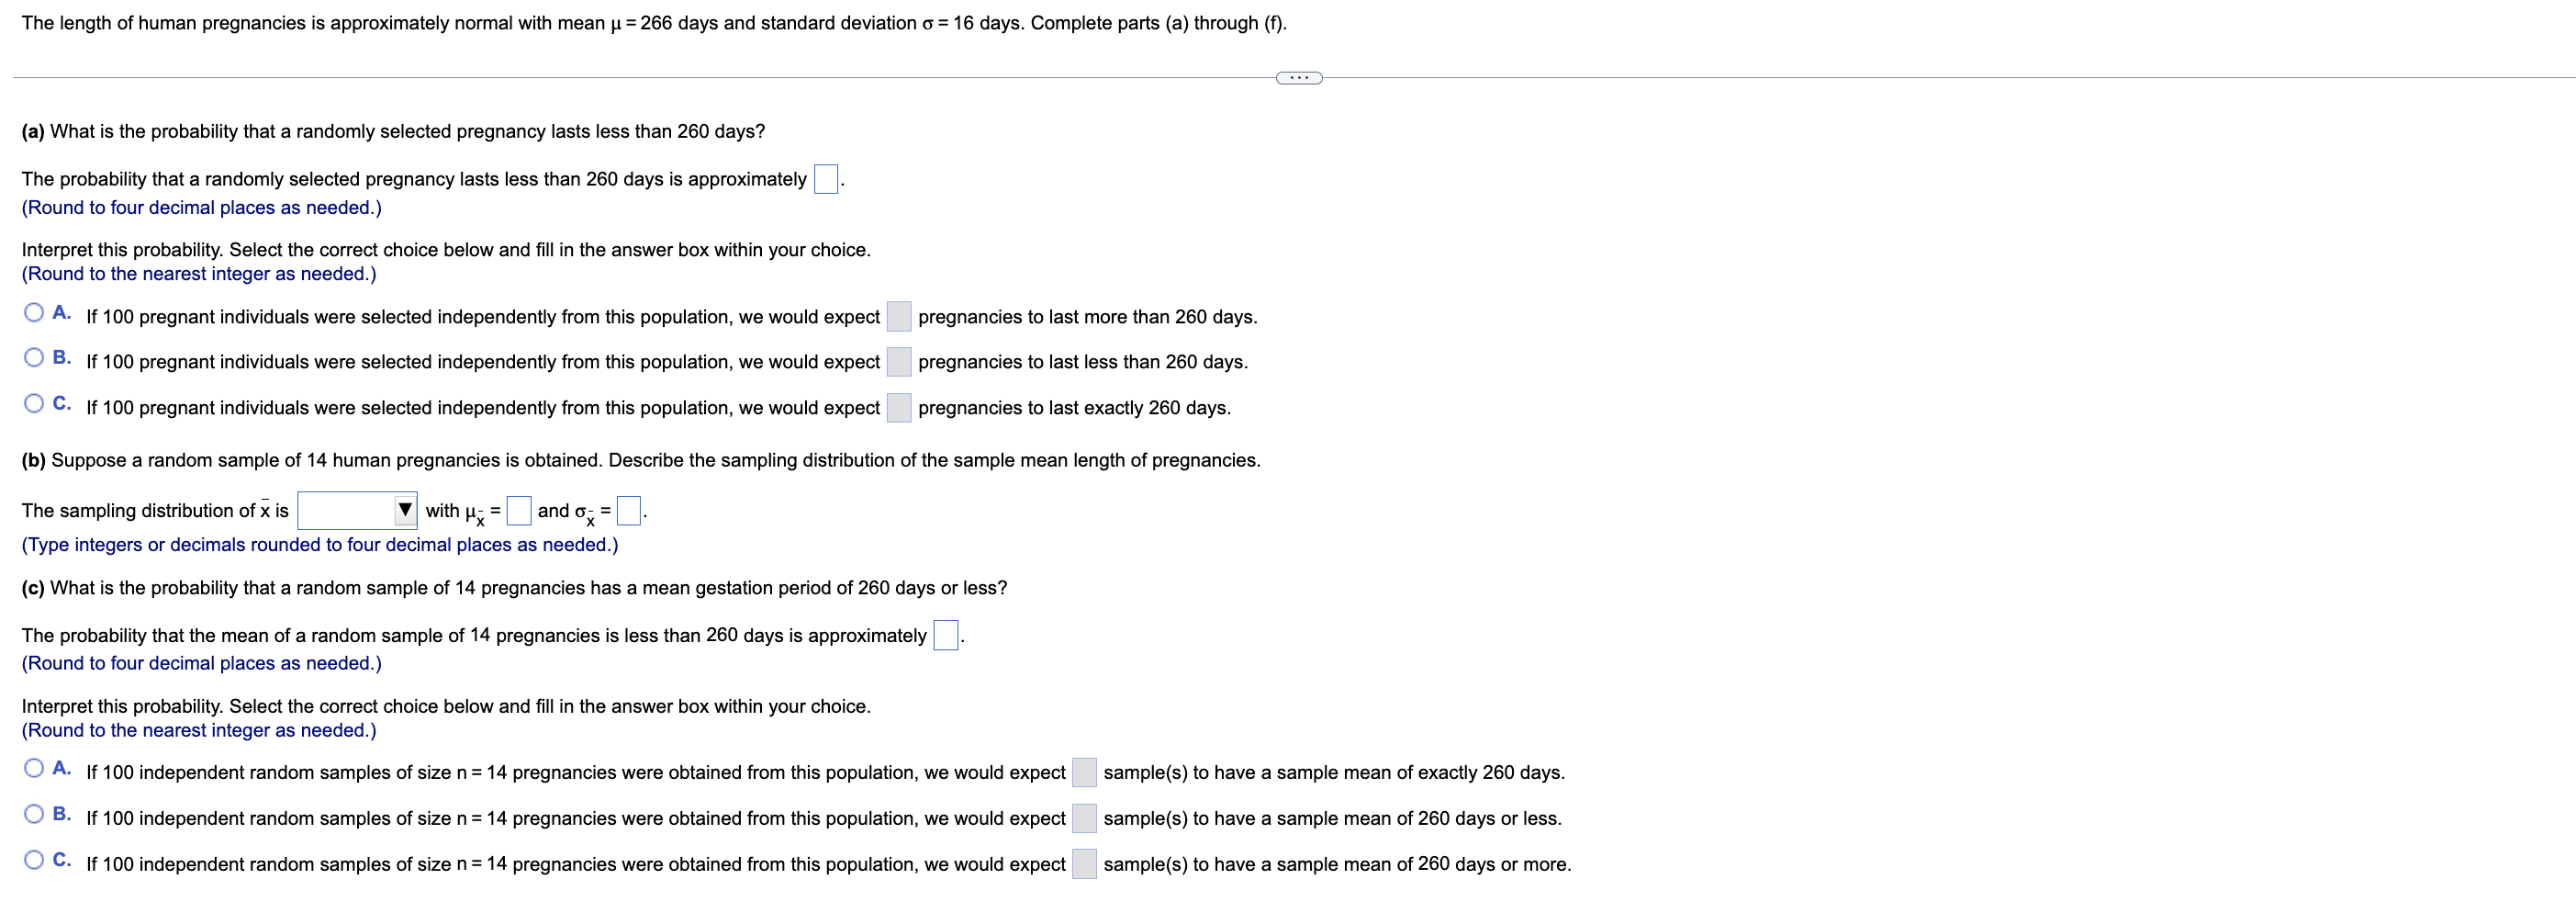
Task: Open the sampling distribution shape dropdown
Action: point(357,511)
